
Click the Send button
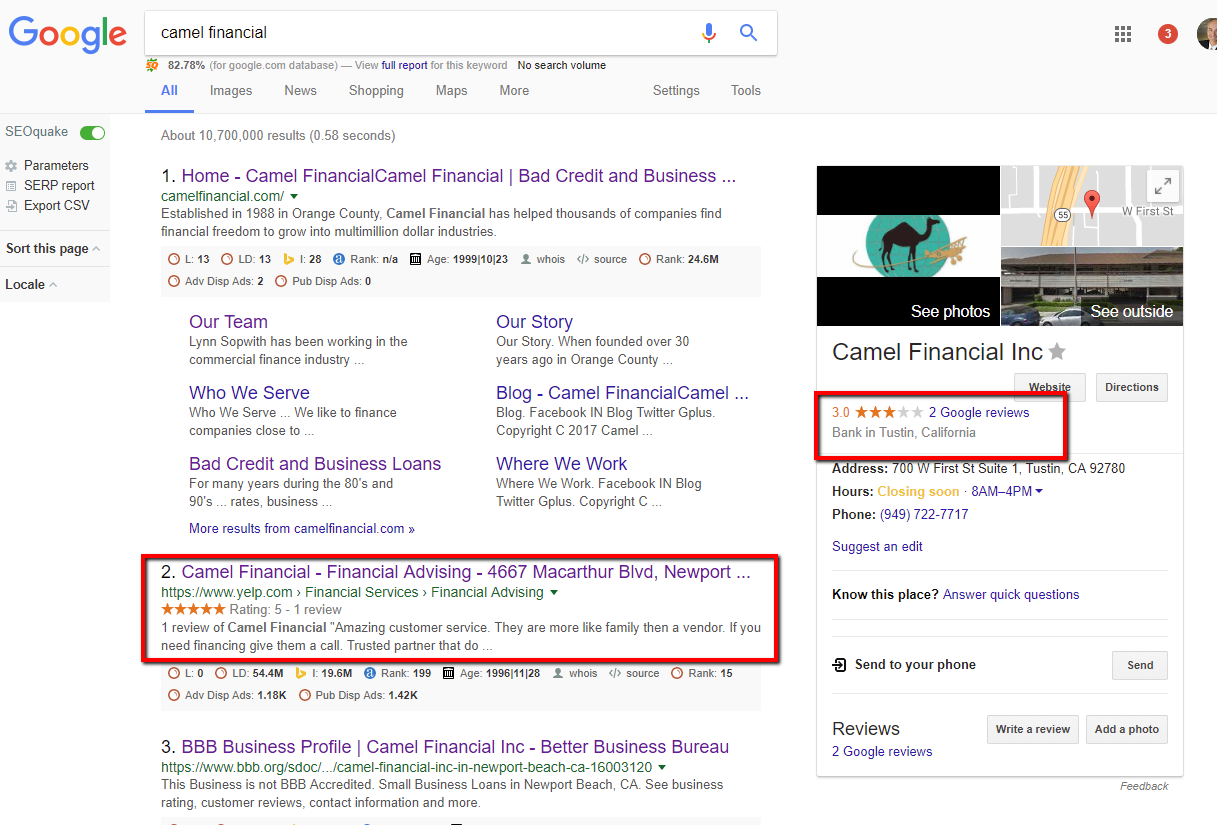(1139, 665)
